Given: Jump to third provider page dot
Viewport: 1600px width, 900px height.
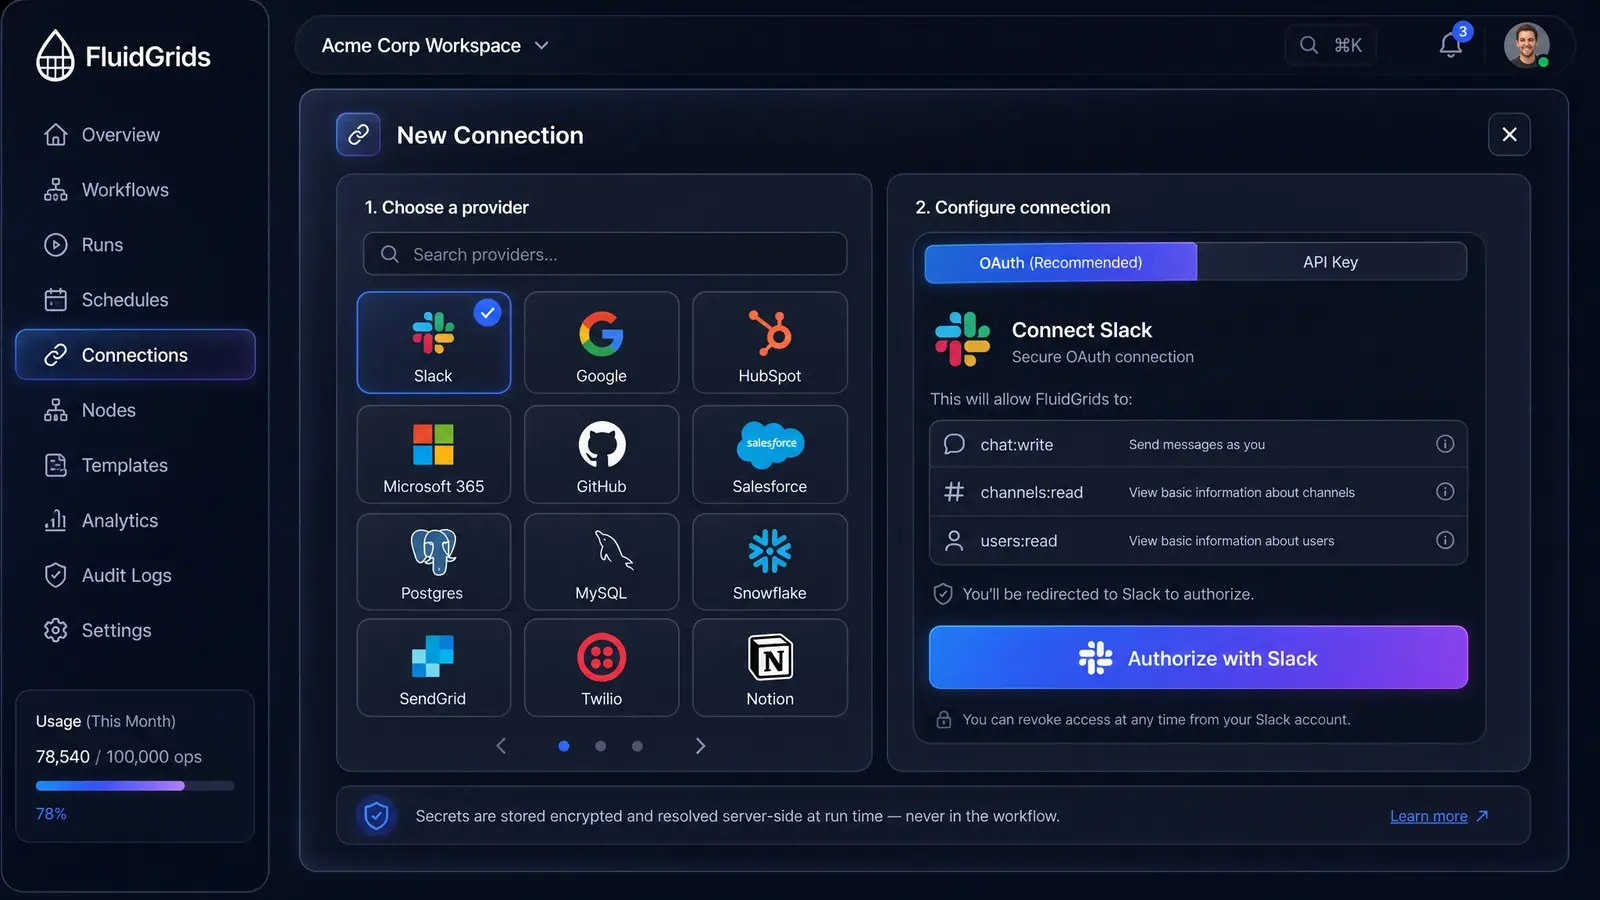Looking at the screenshot, I should 637,746.
